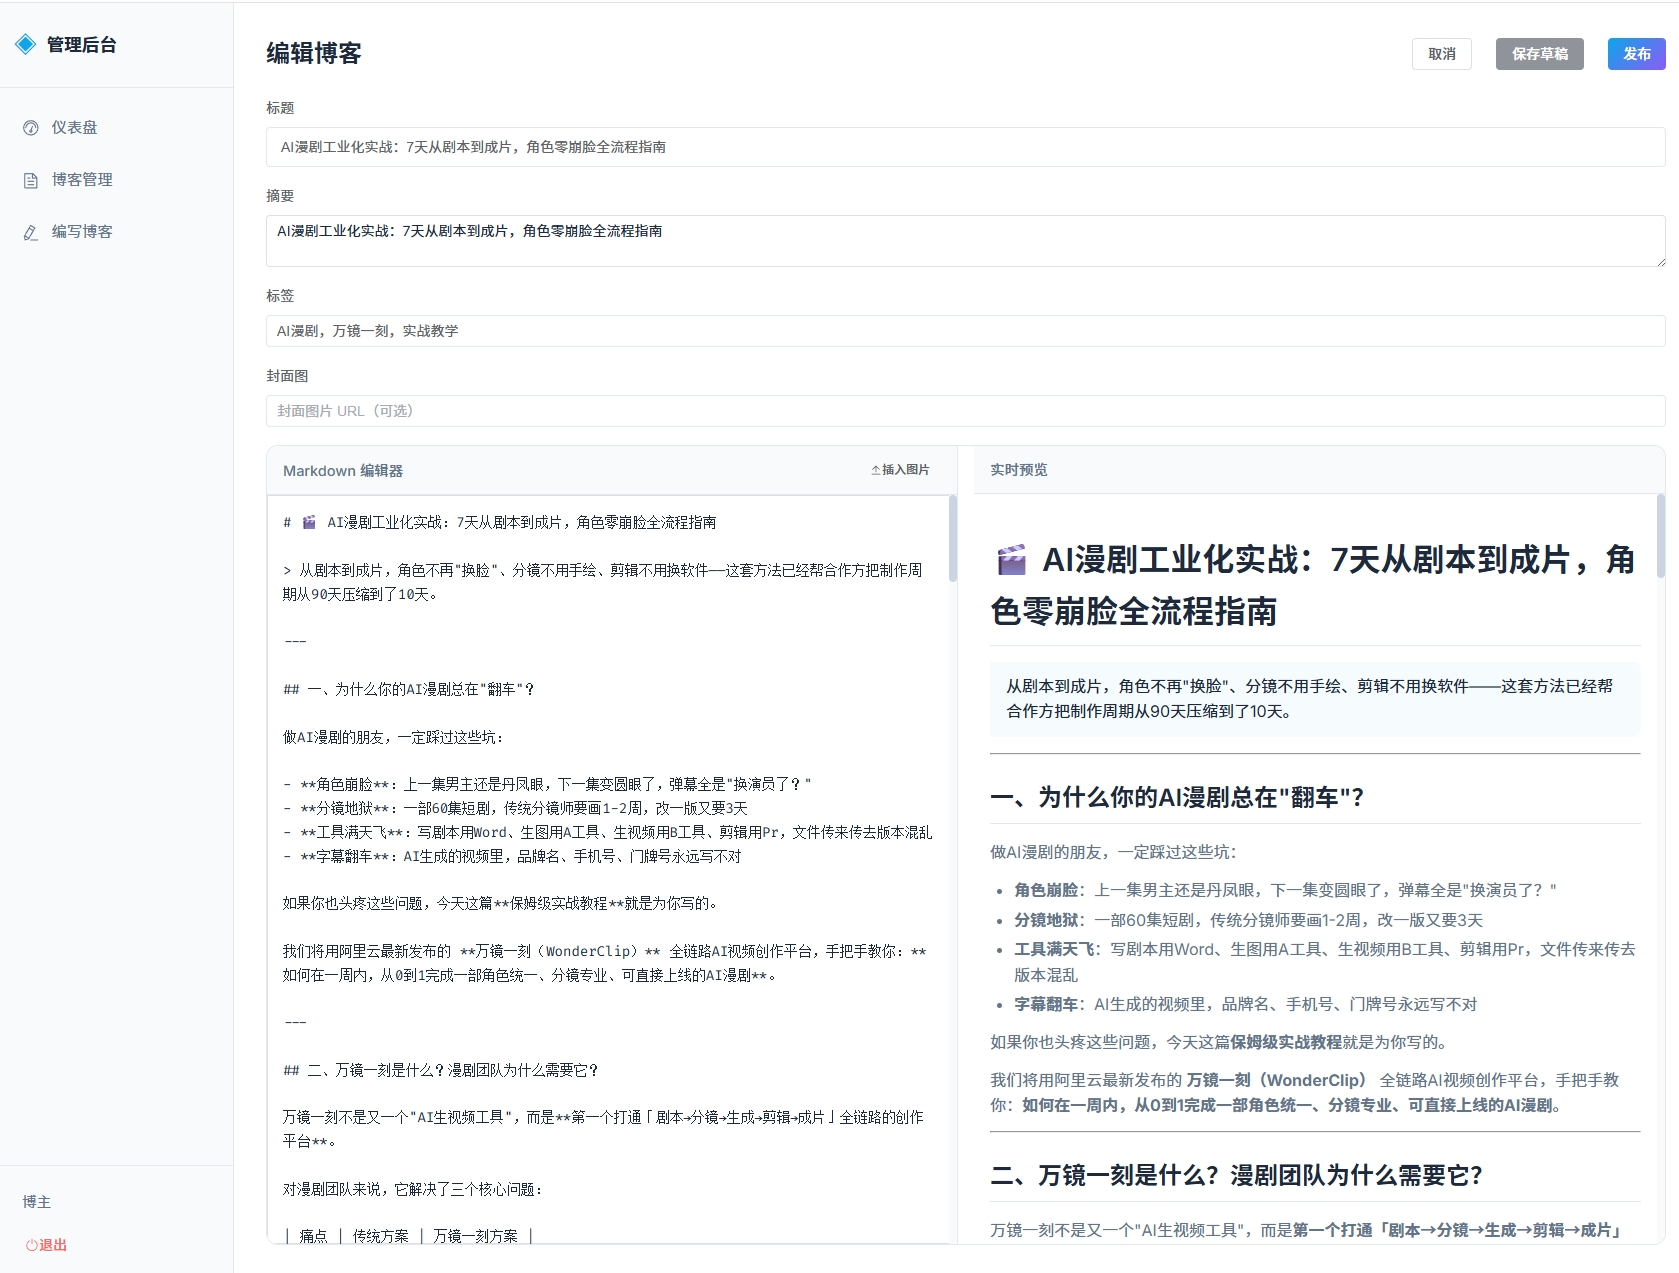Click the editor line '对漫剧团队来说，它解决了三个核心问题：'

[413, 1189]
